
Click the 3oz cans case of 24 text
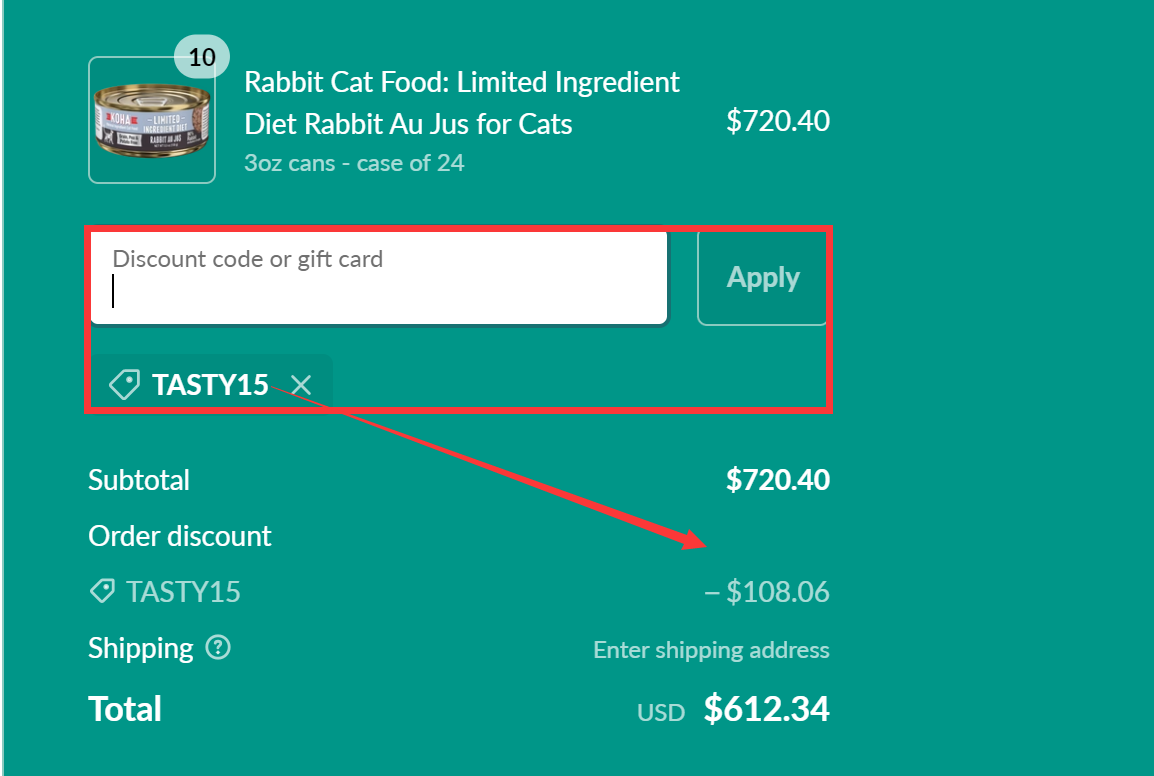click(355, 162)
